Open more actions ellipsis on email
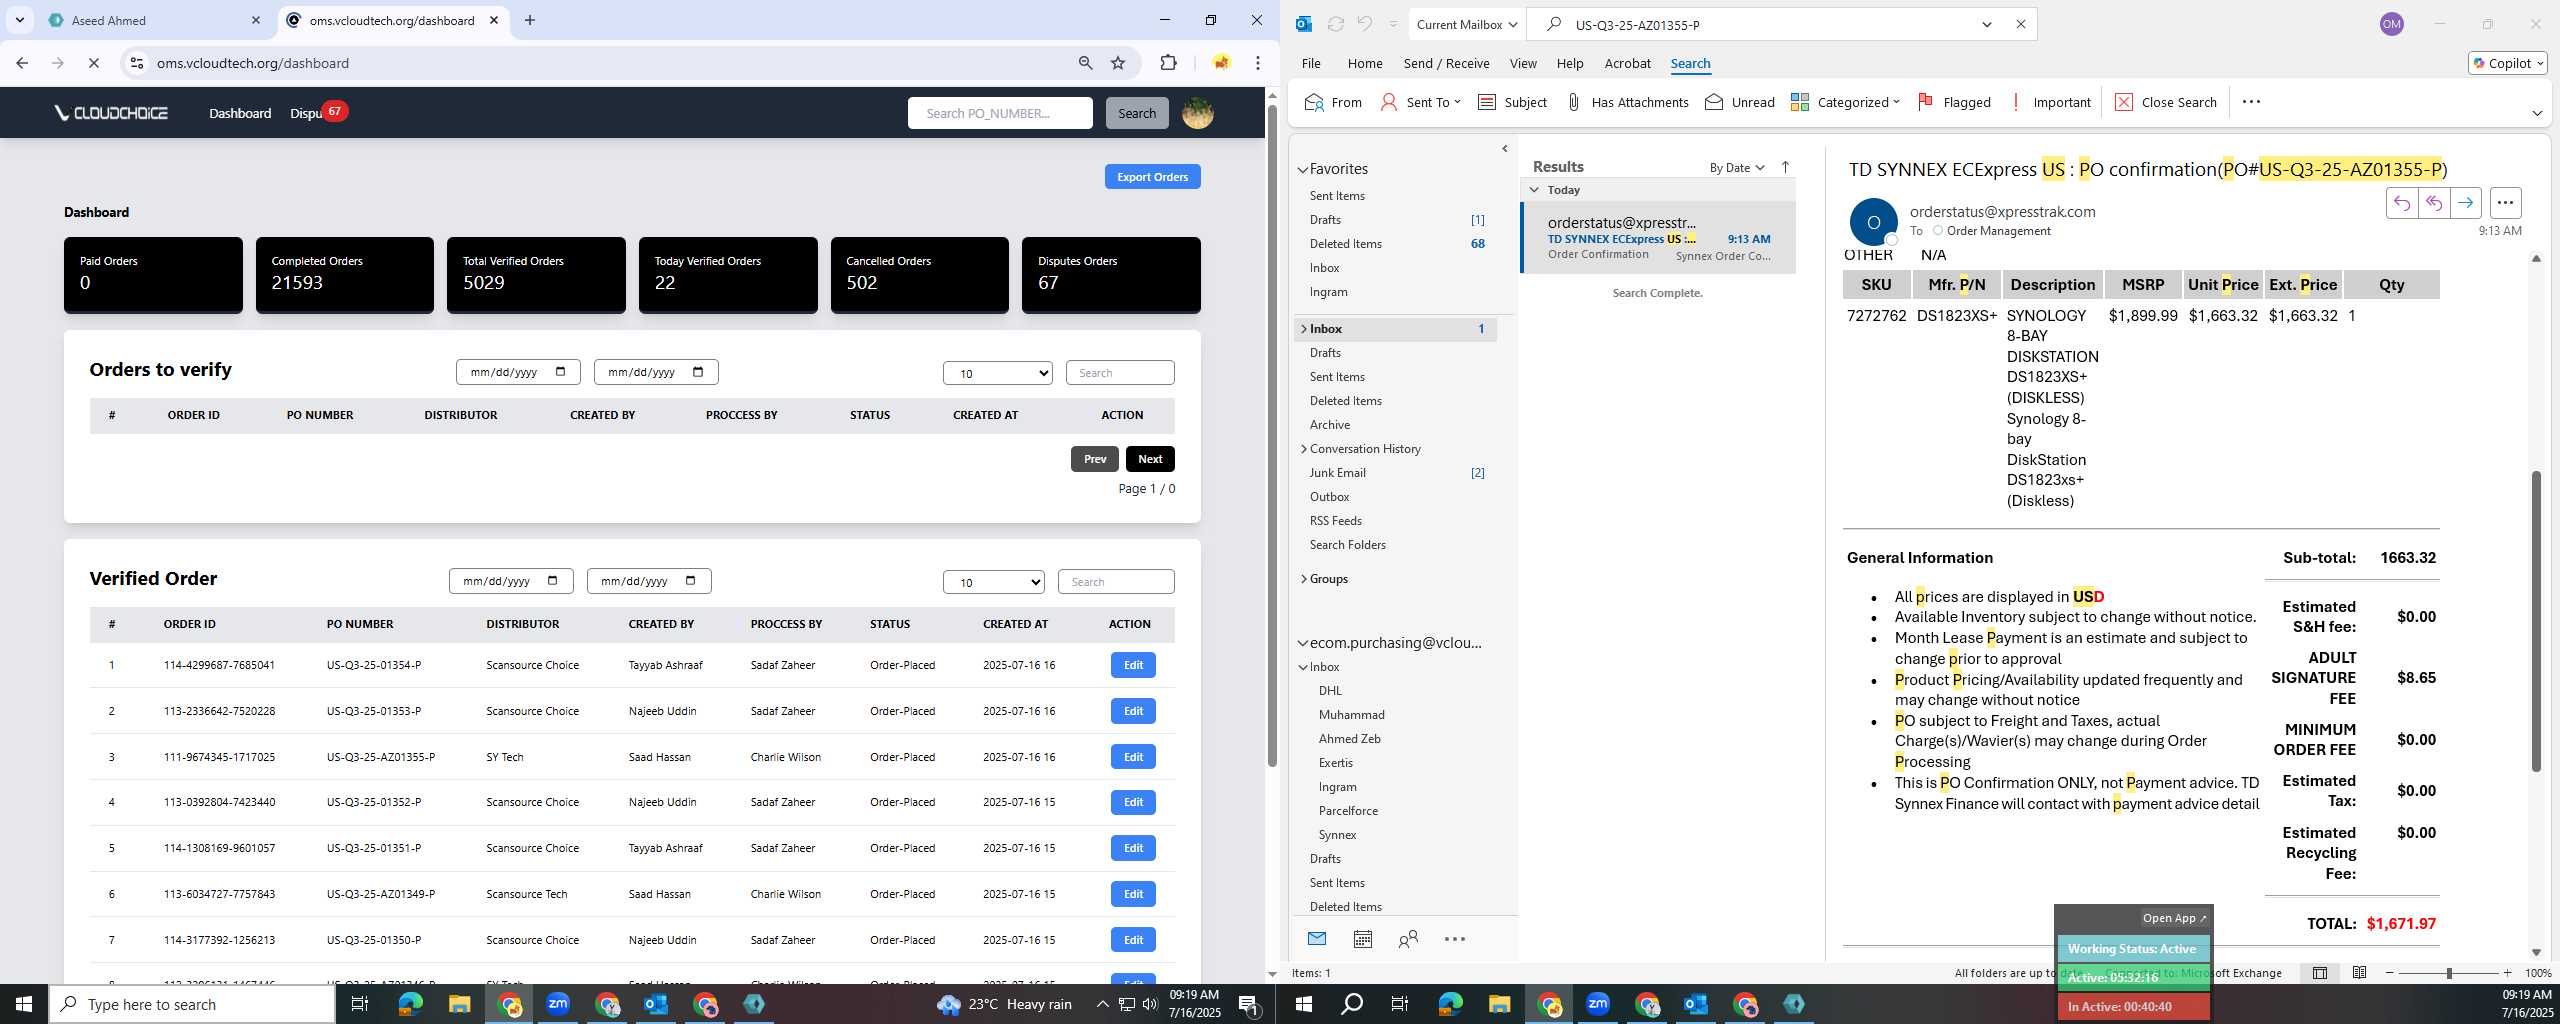This screenshot has height=1024, width=2560. [2505, 203]
